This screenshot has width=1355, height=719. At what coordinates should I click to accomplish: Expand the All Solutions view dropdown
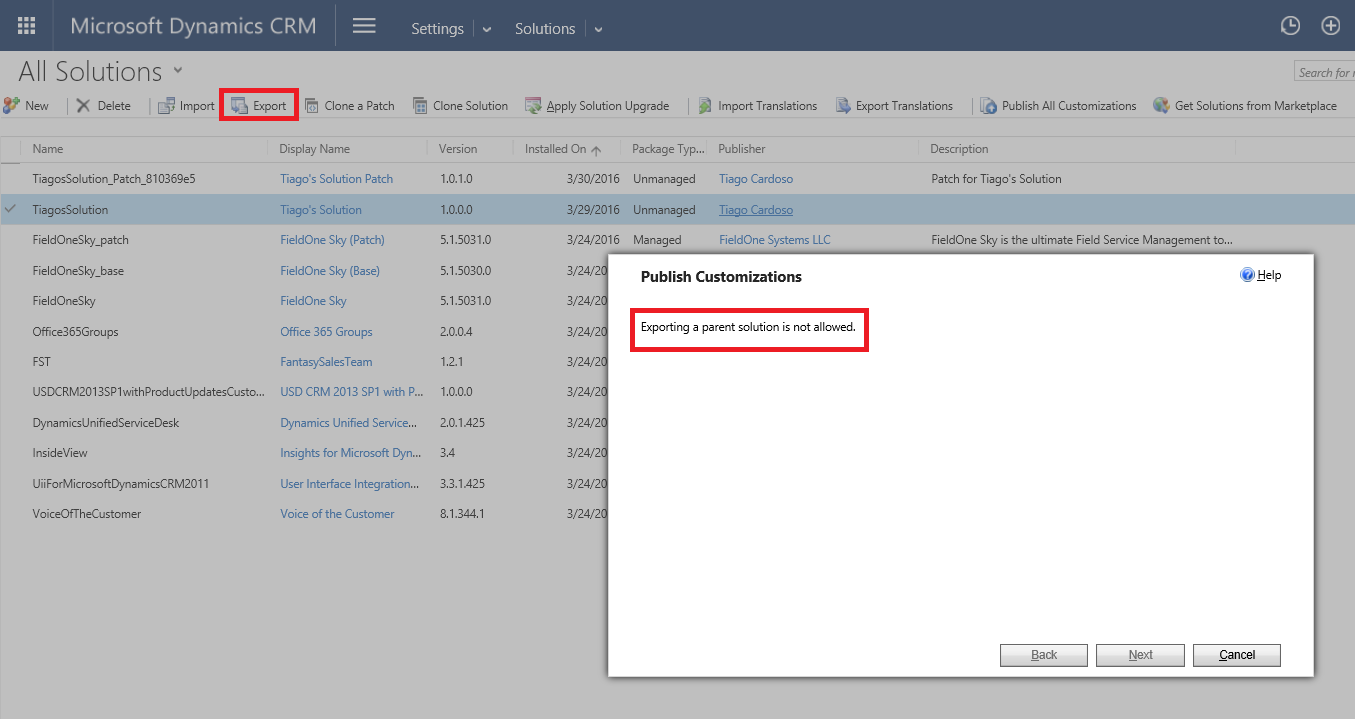click(x=178, y=70)
